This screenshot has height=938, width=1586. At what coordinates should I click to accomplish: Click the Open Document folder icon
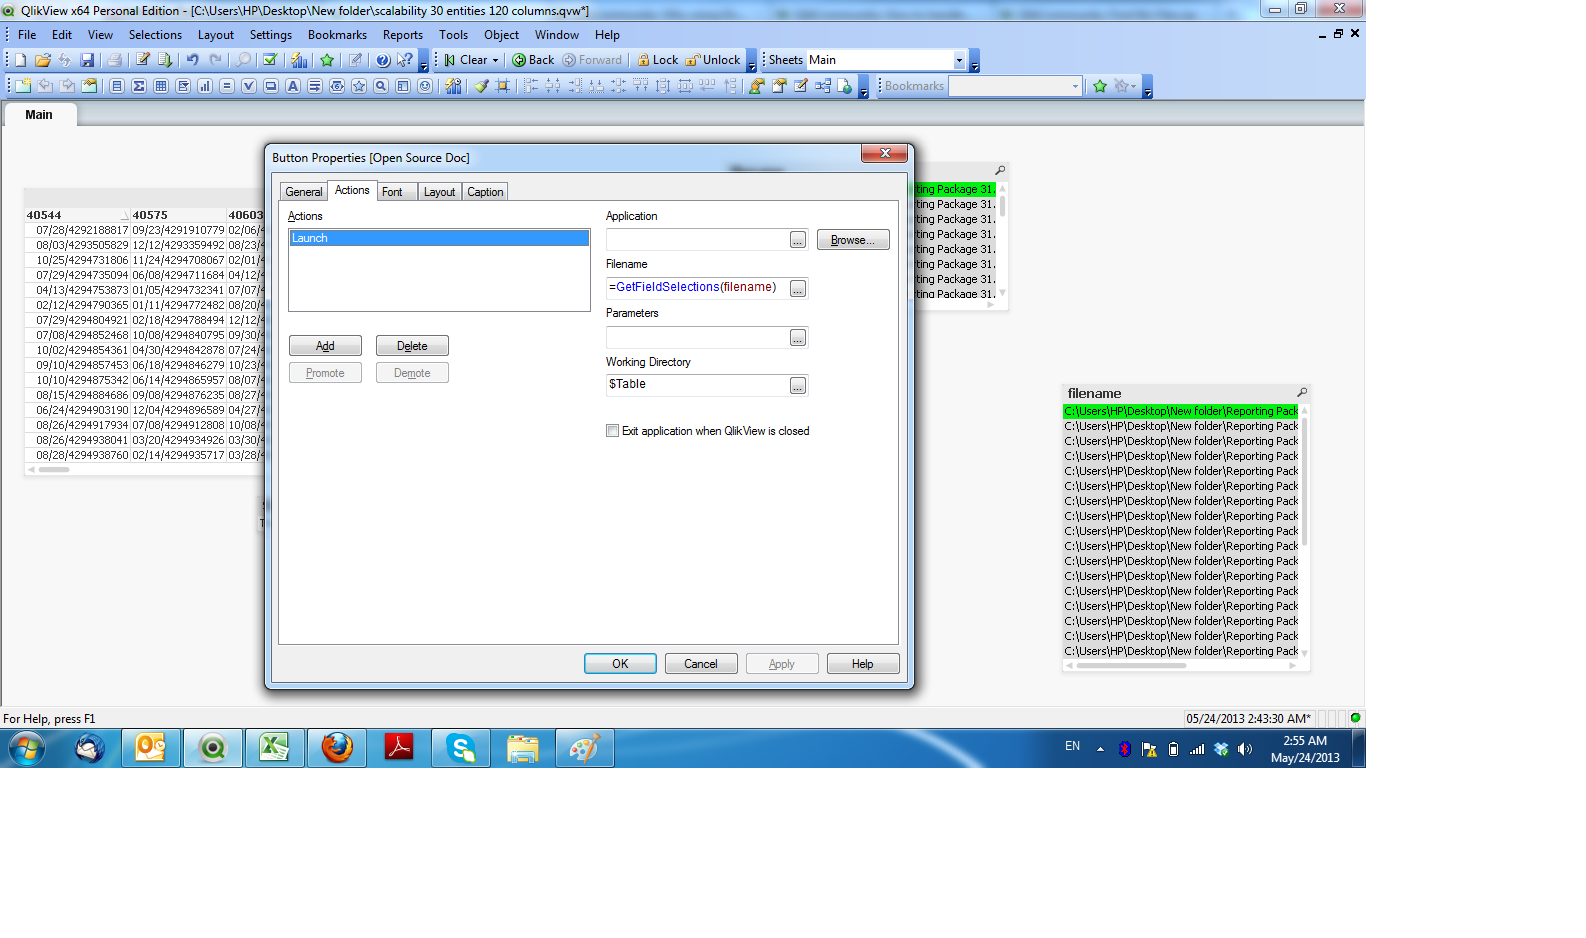click(42, 60)
